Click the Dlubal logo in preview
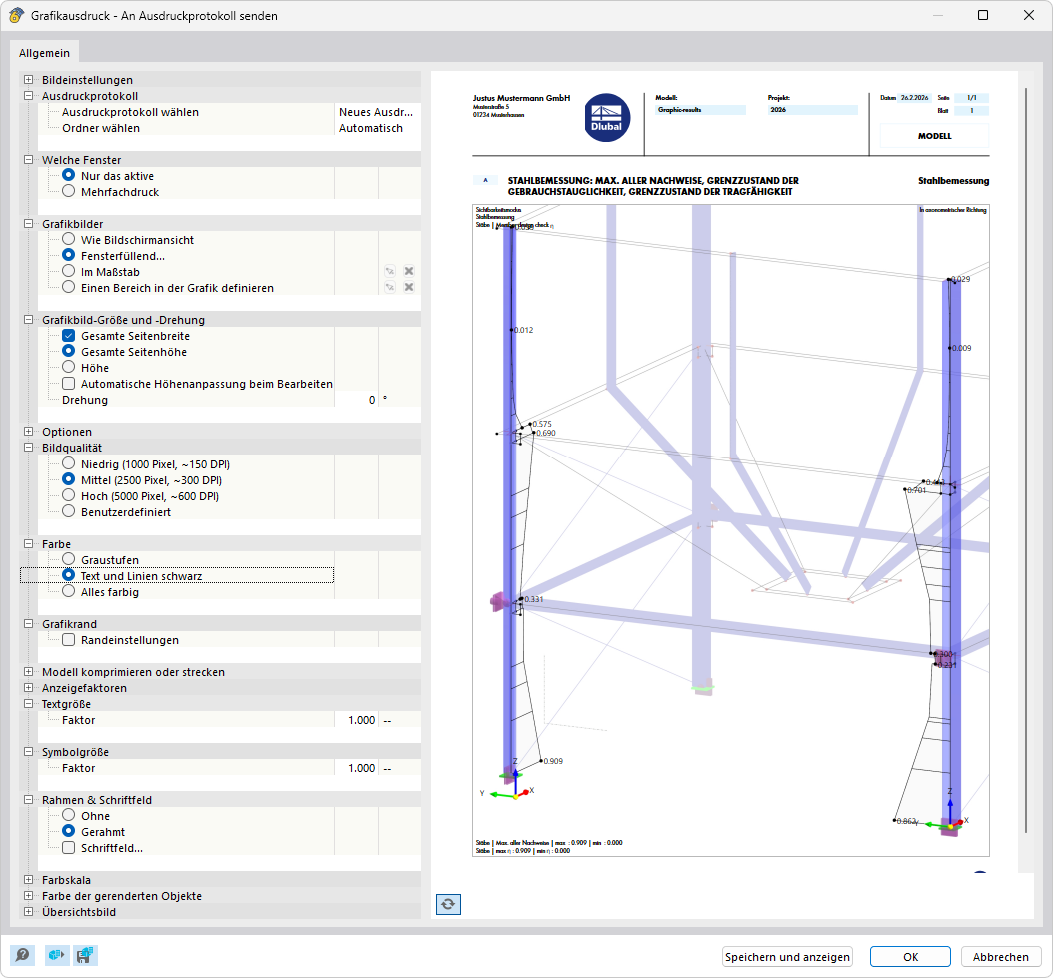This screenshot has width=1053, height=978. (607, 118)
